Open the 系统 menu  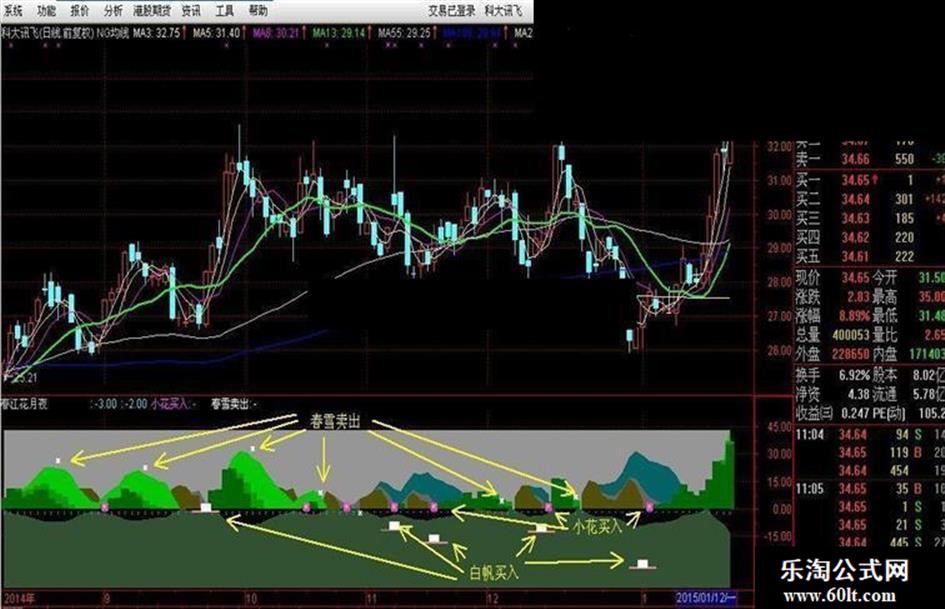pos(12,10)
